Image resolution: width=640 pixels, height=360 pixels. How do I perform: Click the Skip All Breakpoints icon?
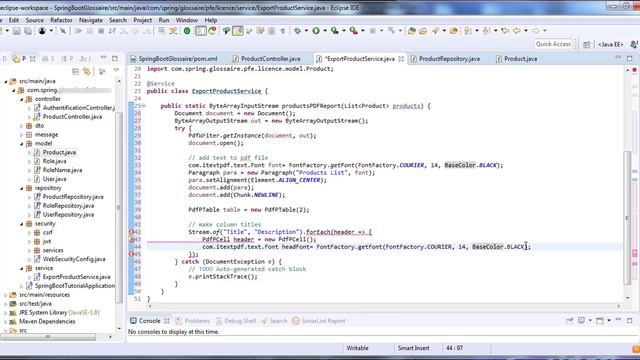[x=63, y=31]
